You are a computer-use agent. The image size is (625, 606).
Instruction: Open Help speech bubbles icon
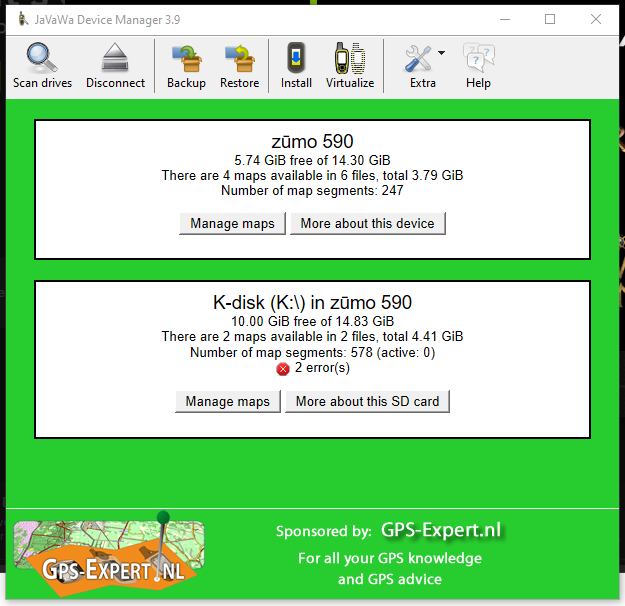pyautogui.click(x=478, y=58)
